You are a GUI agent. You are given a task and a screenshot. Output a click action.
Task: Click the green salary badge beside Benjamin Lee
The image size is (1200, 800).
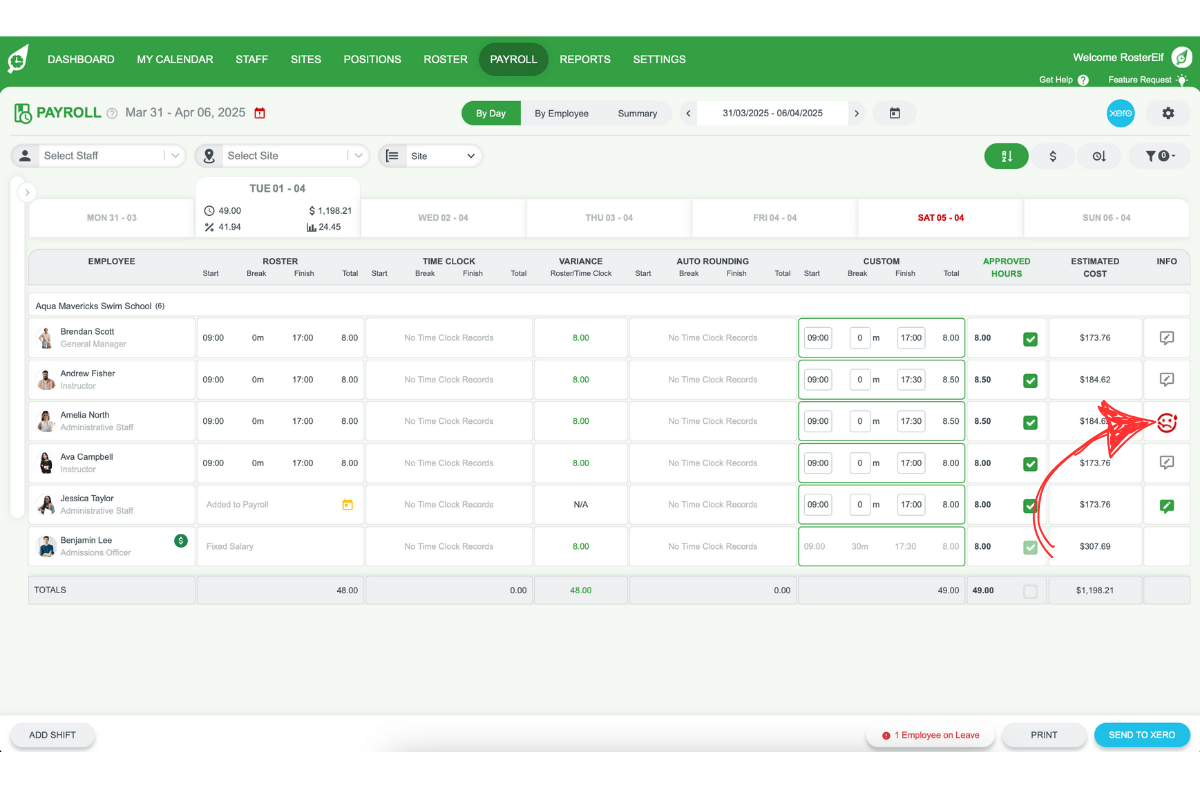pos(180,540)
